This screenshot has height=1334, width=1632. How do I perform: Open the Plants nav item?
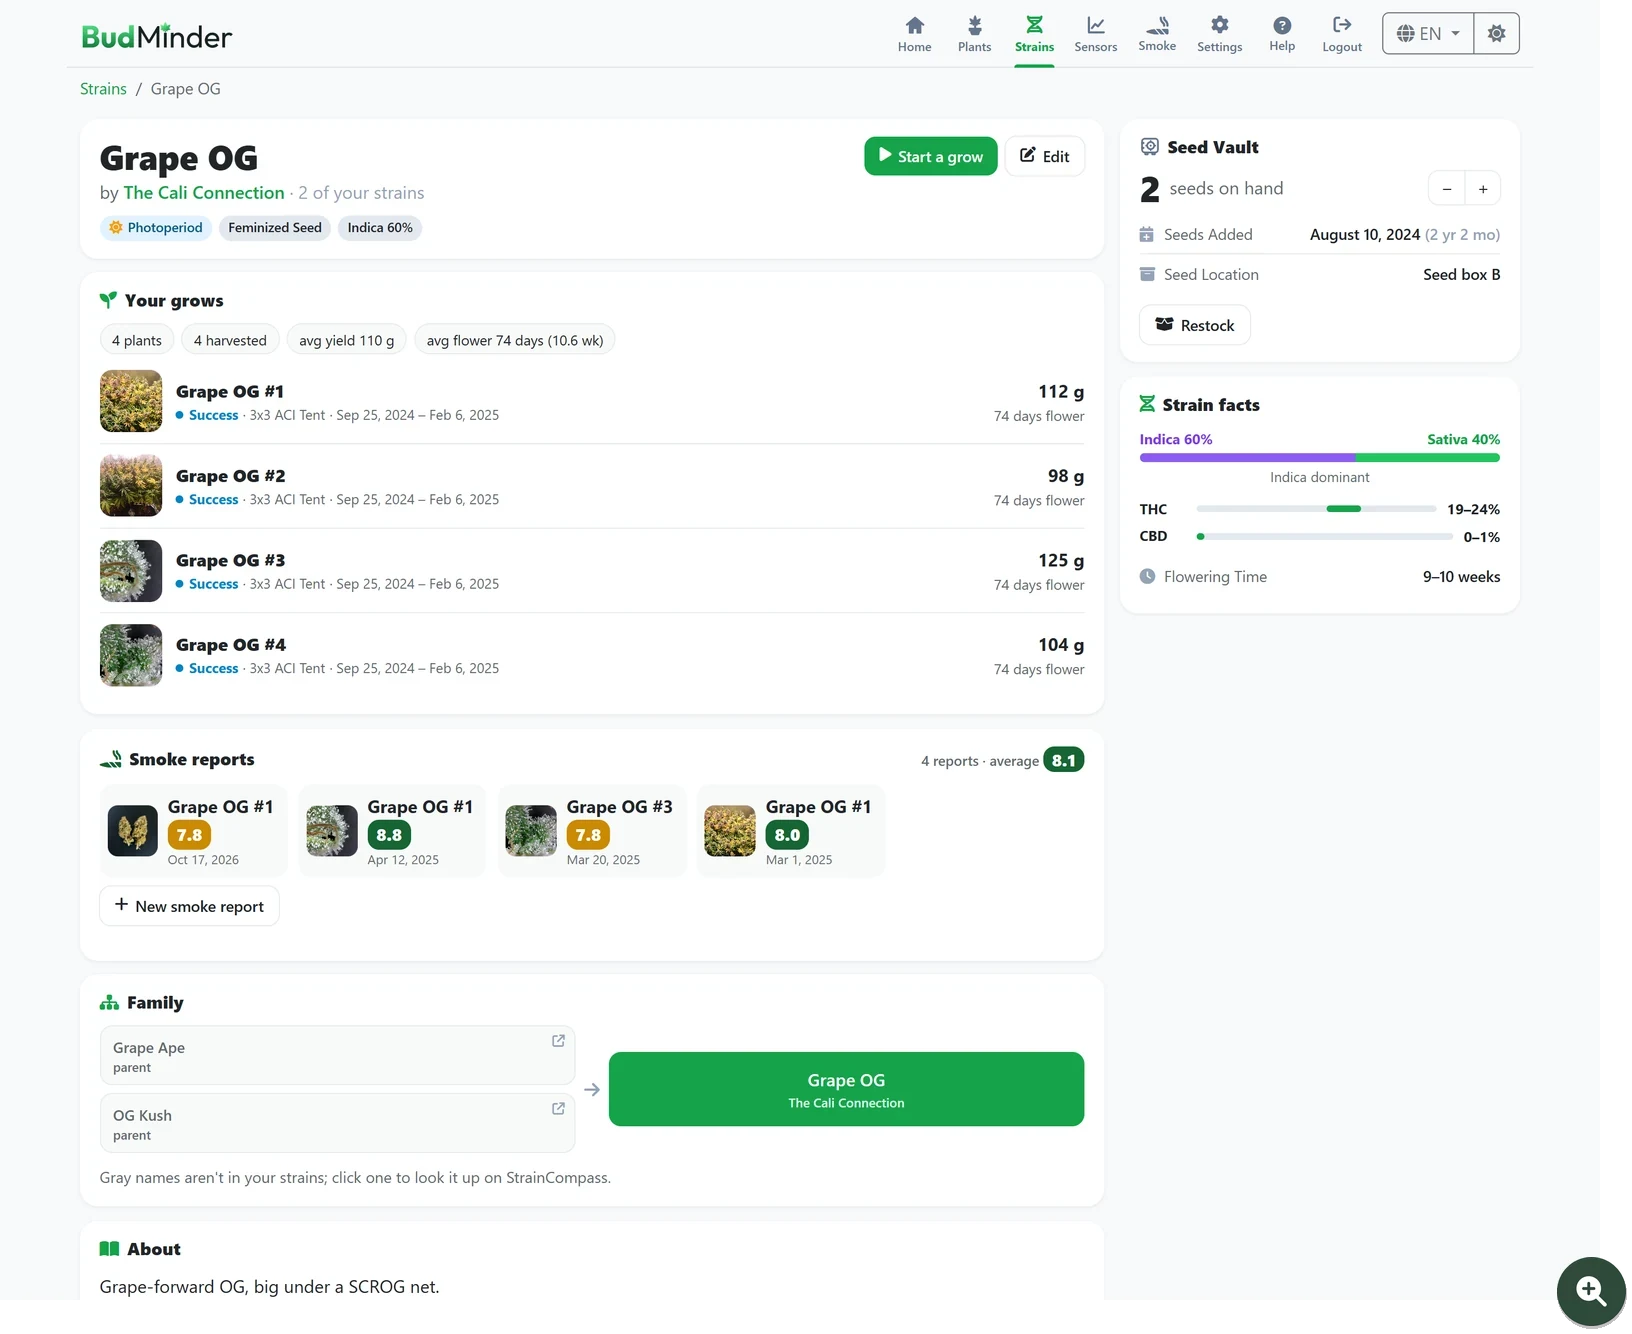(974, 34)
